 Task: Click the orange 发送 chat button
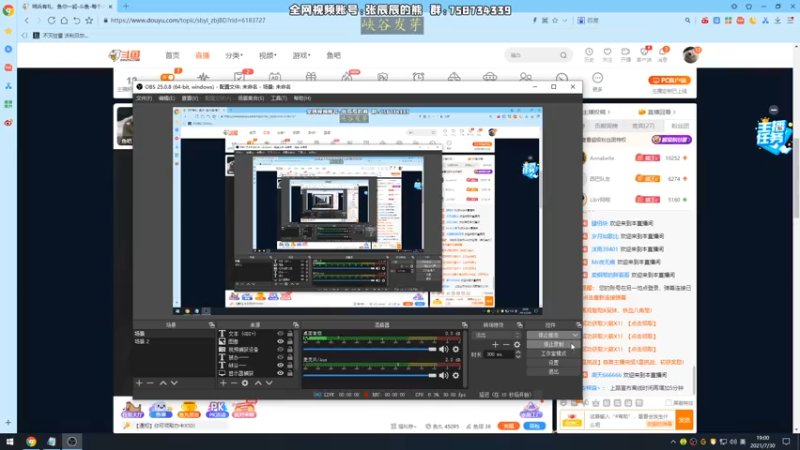[684, 420]
